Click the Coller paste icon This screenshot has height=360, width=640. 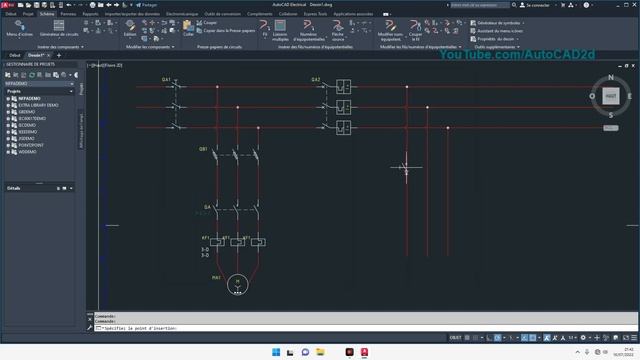click(x=188, y=29)
